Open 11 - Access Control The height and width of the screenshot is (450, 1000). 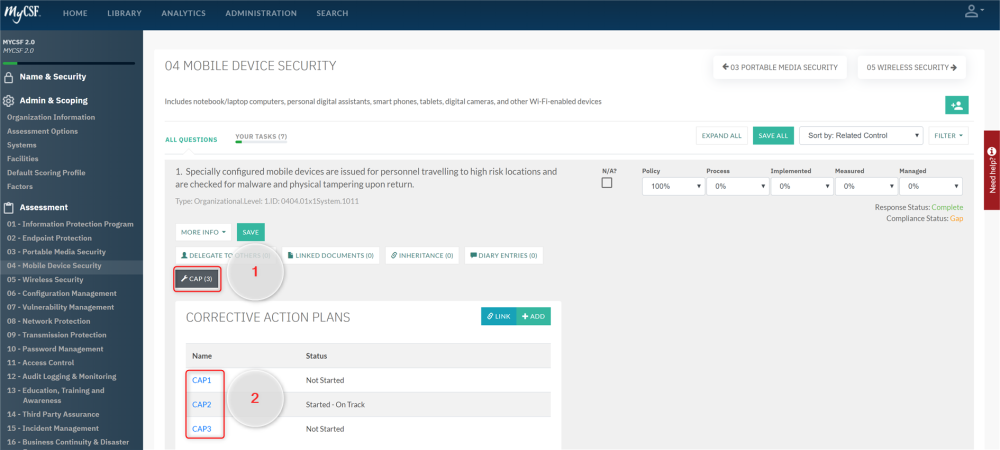tap(40, 363)
